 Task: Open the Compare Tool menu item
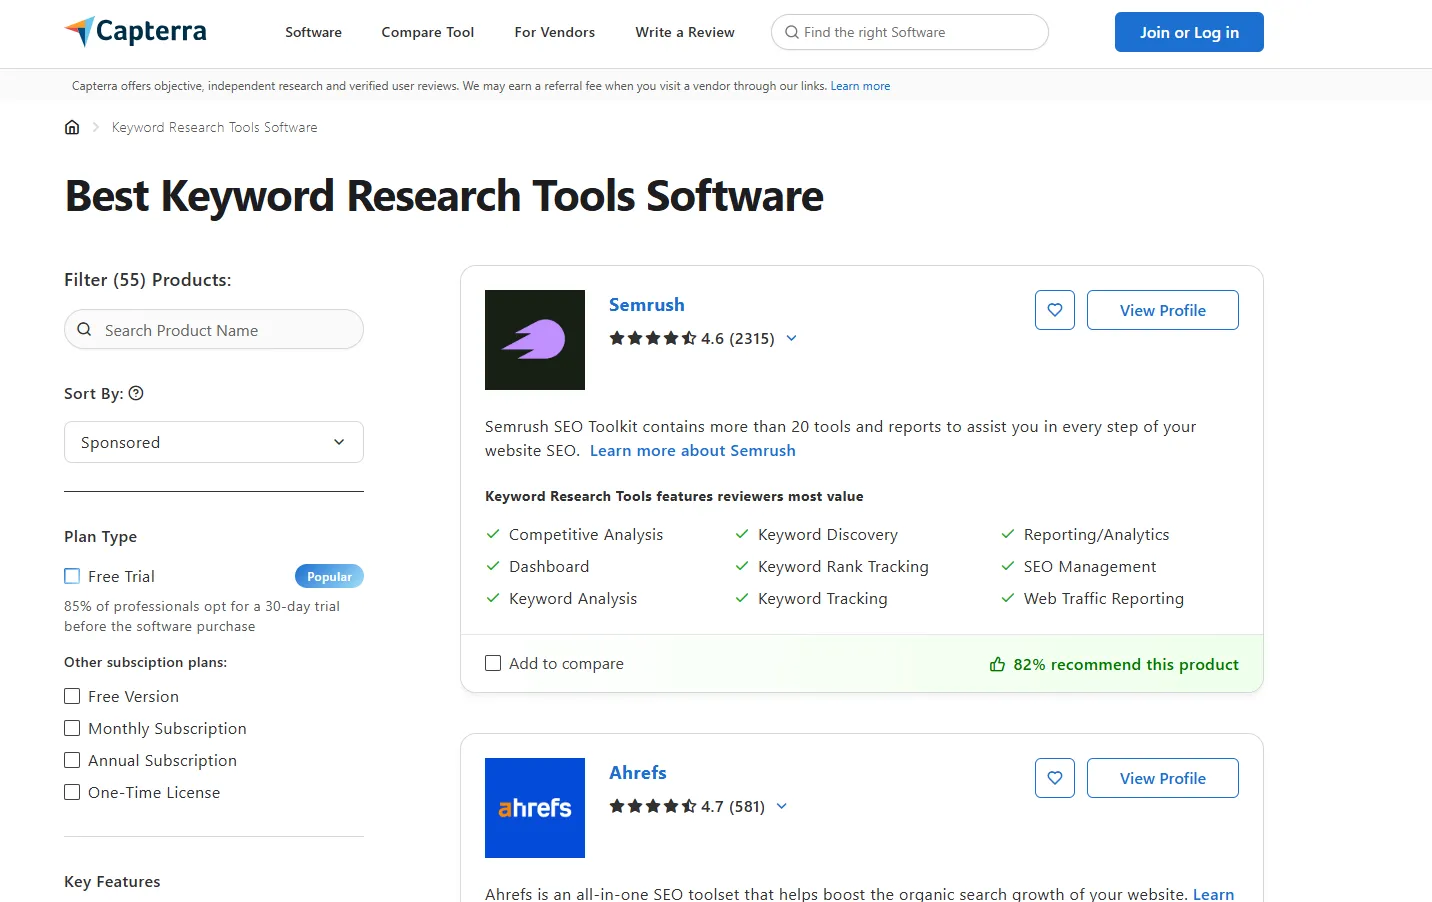427,32
